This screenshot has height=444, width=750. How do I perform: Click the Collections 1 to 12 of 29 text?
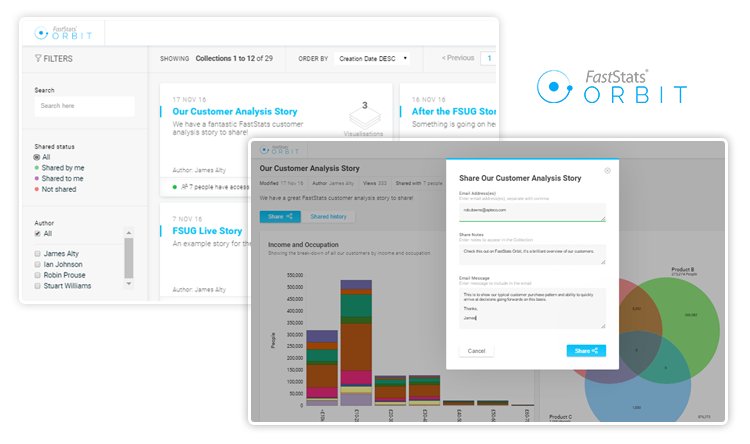234,58
